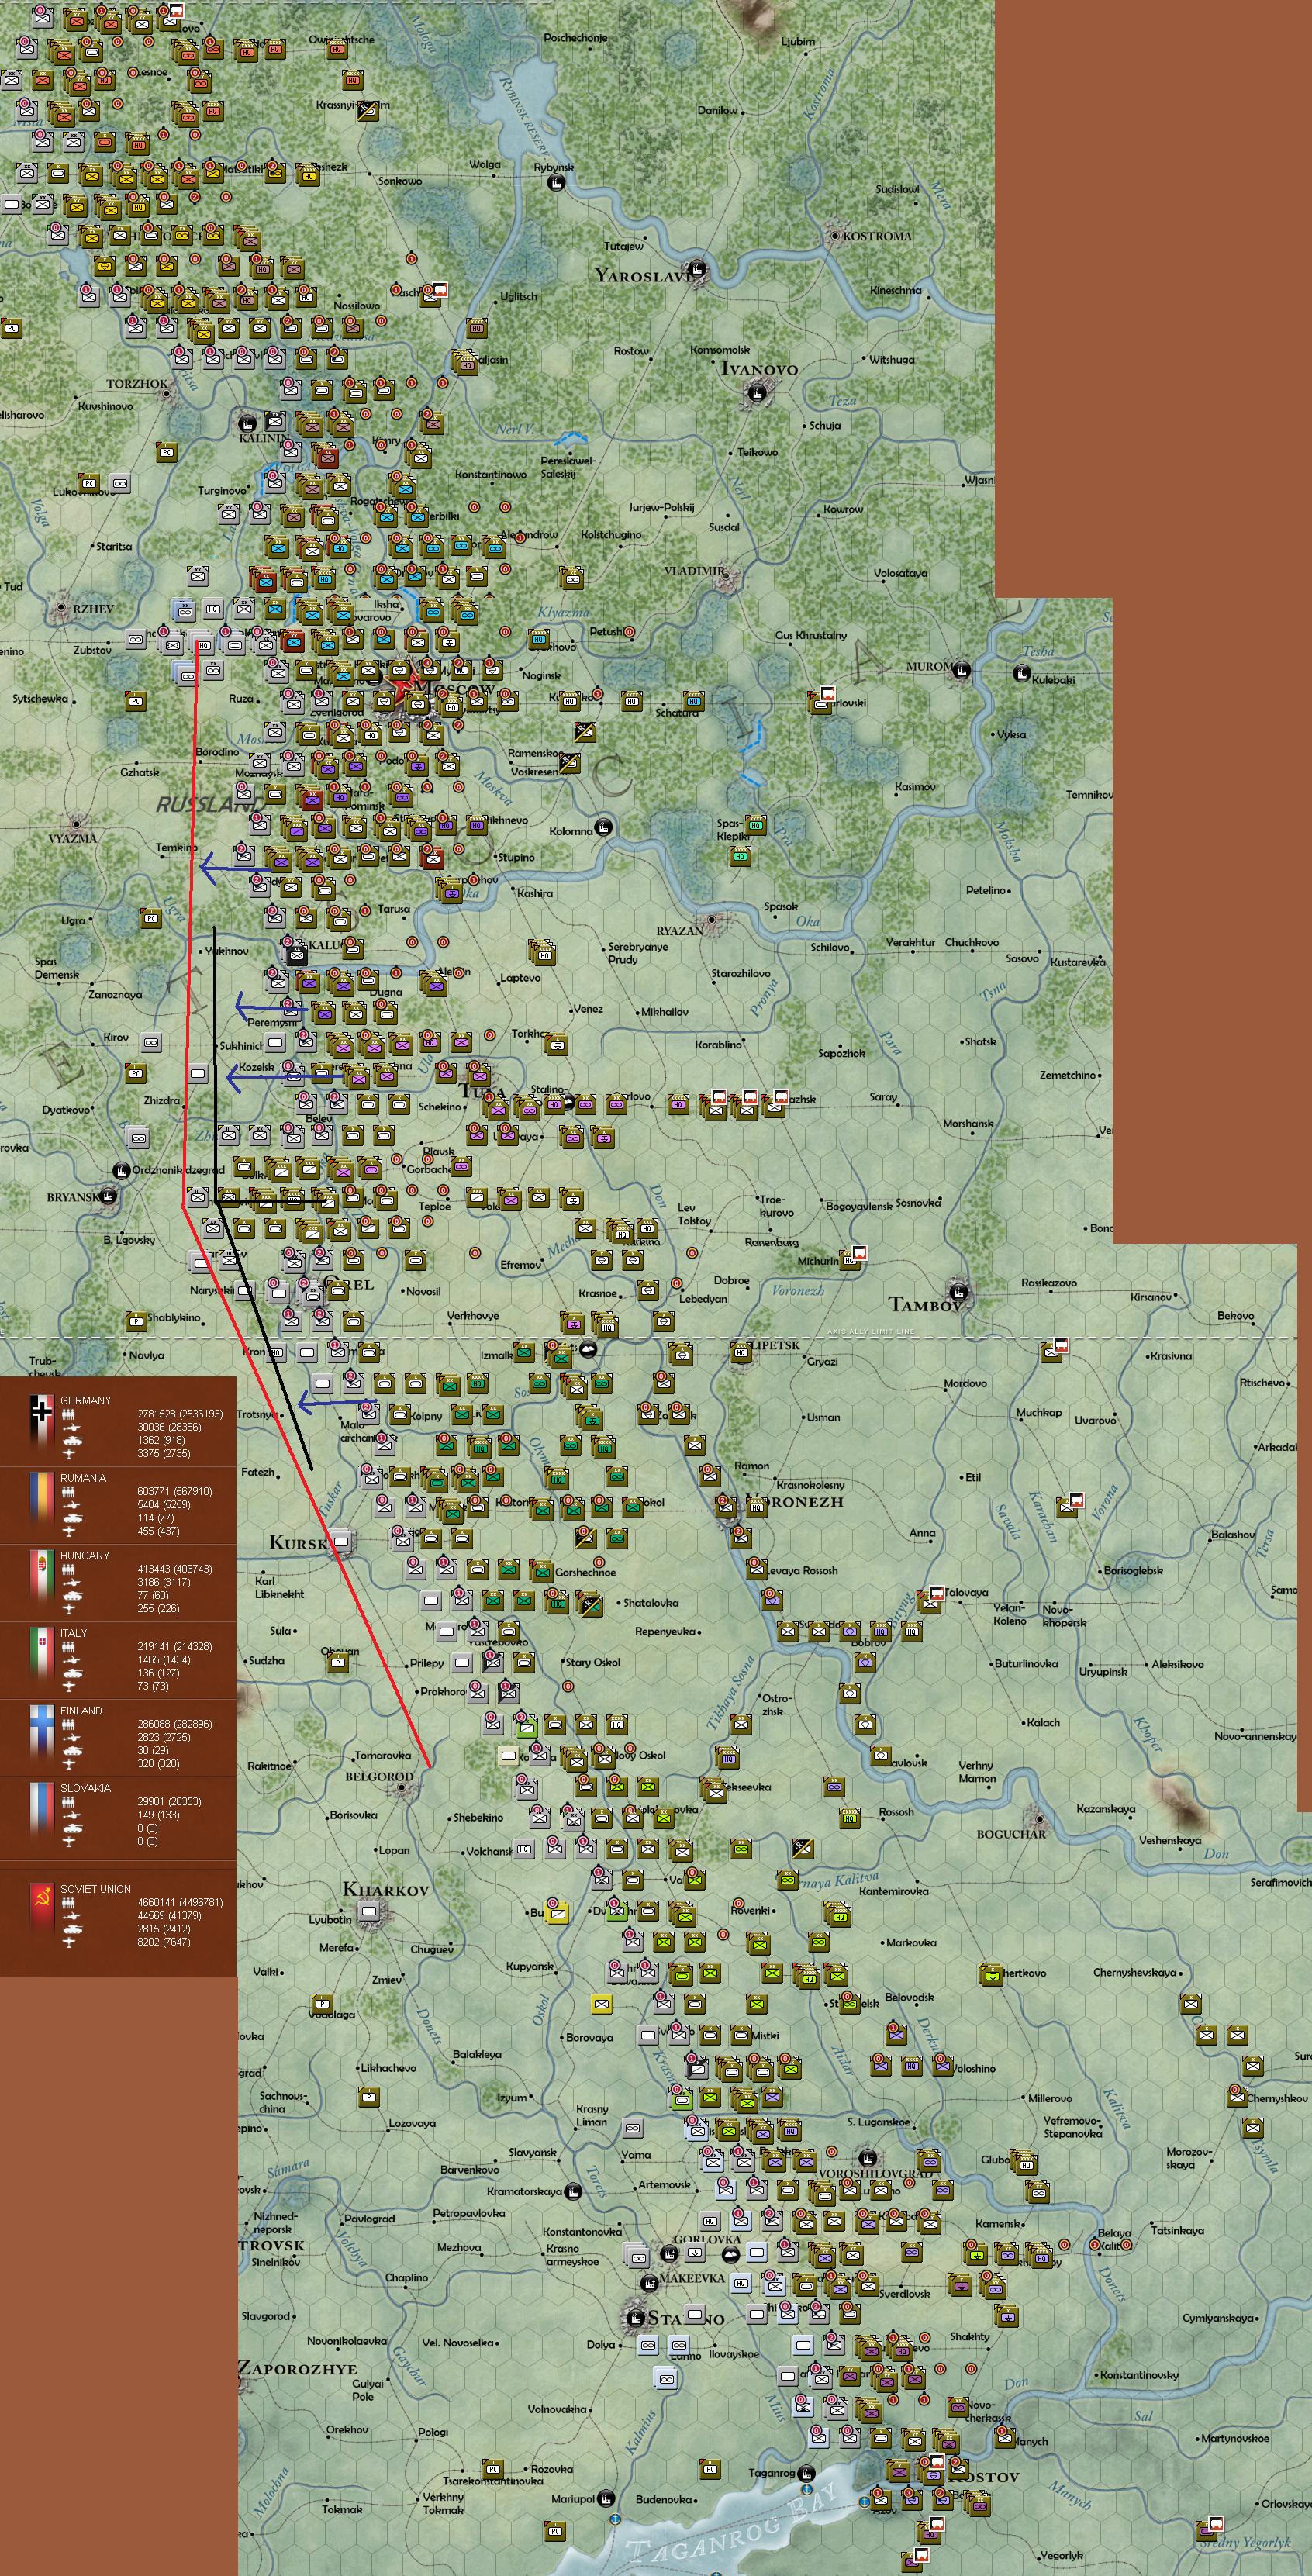Click the Boguchar city marker
Viewport: 1312px width, 2576px height.
coord(1039,1818)
